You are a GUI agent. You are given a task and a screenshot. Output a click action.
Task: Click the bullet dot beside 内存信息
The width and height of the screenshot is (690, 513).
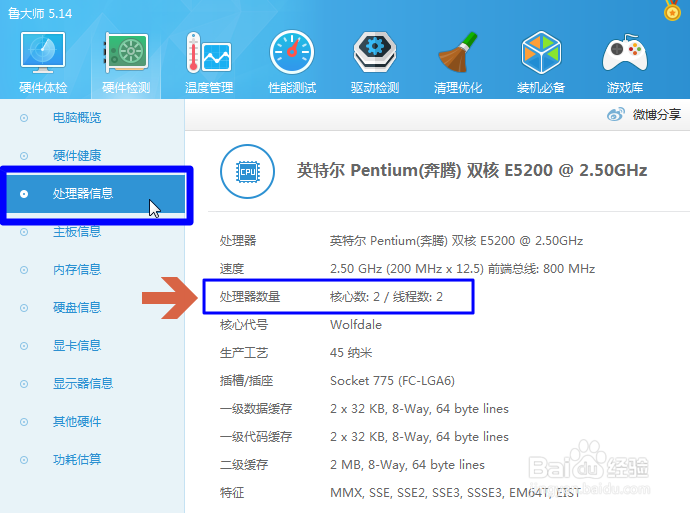click(24, 270)
